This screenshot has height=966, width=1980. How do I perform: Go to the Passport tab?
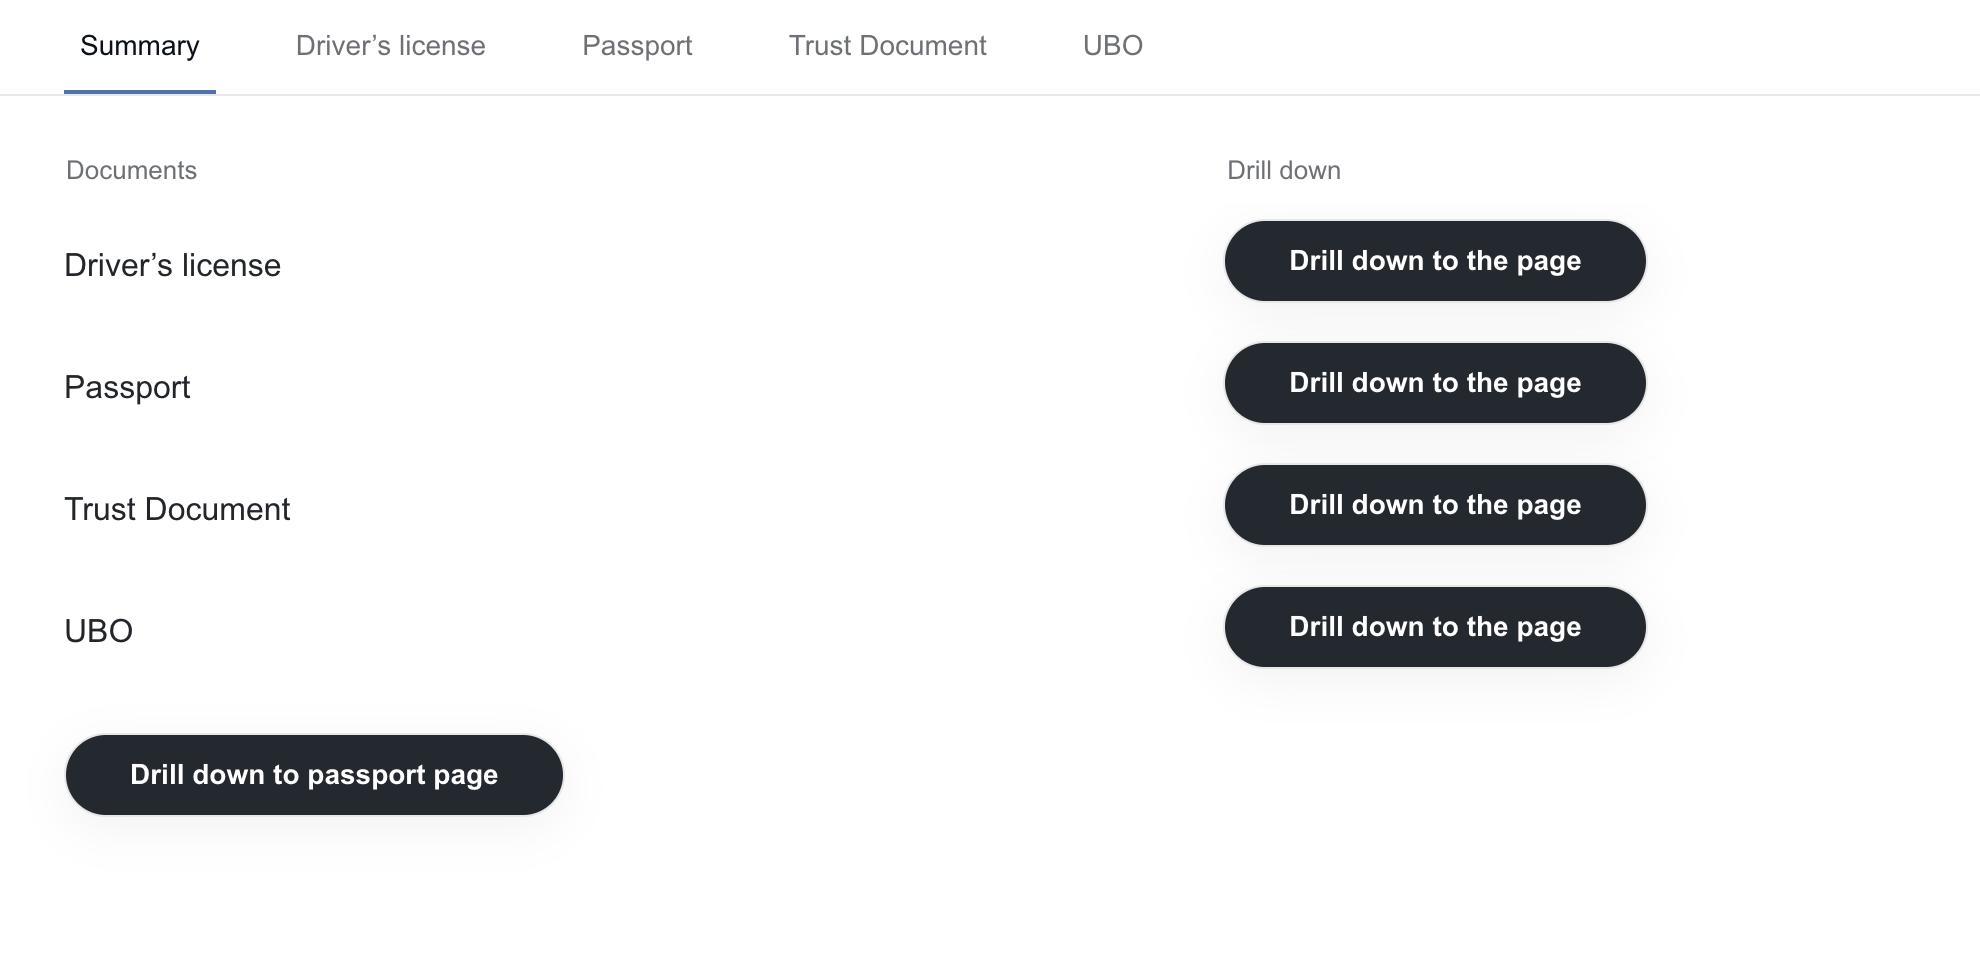coord(637,46)
